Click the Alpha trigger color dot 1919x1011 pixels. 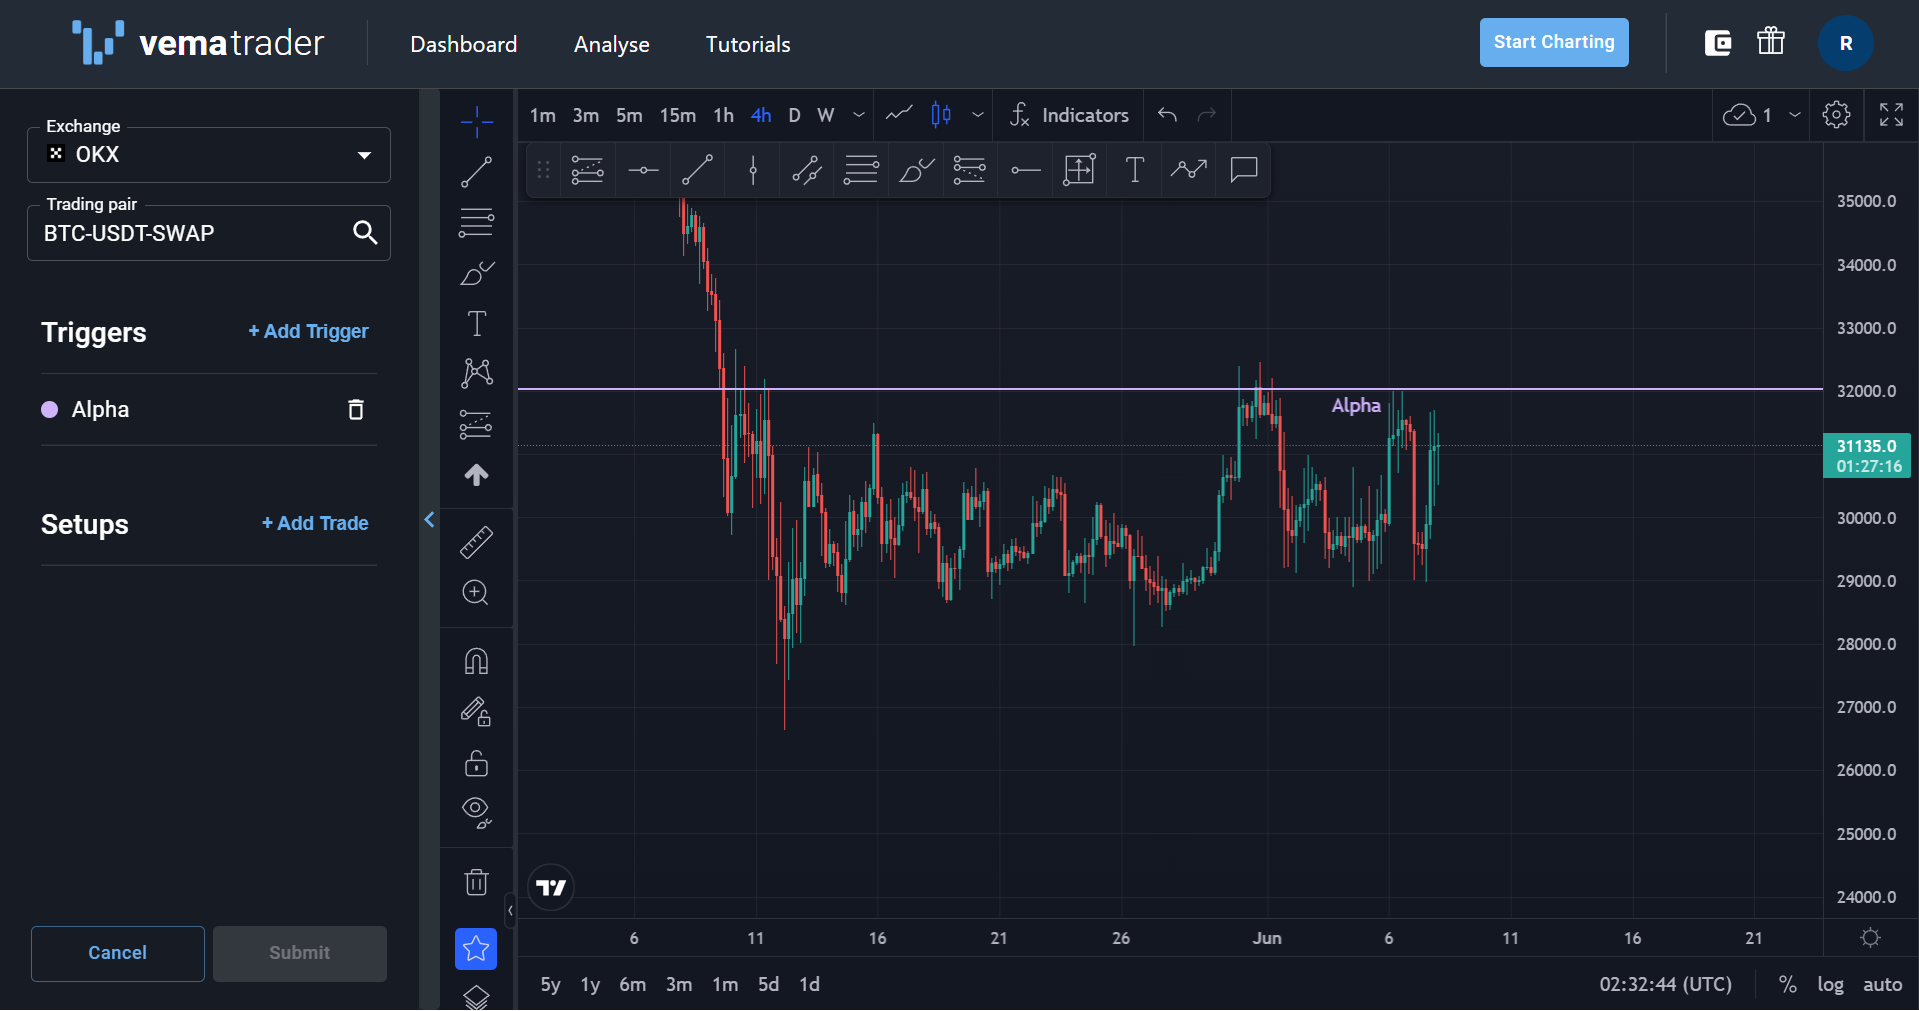[49, 409]
